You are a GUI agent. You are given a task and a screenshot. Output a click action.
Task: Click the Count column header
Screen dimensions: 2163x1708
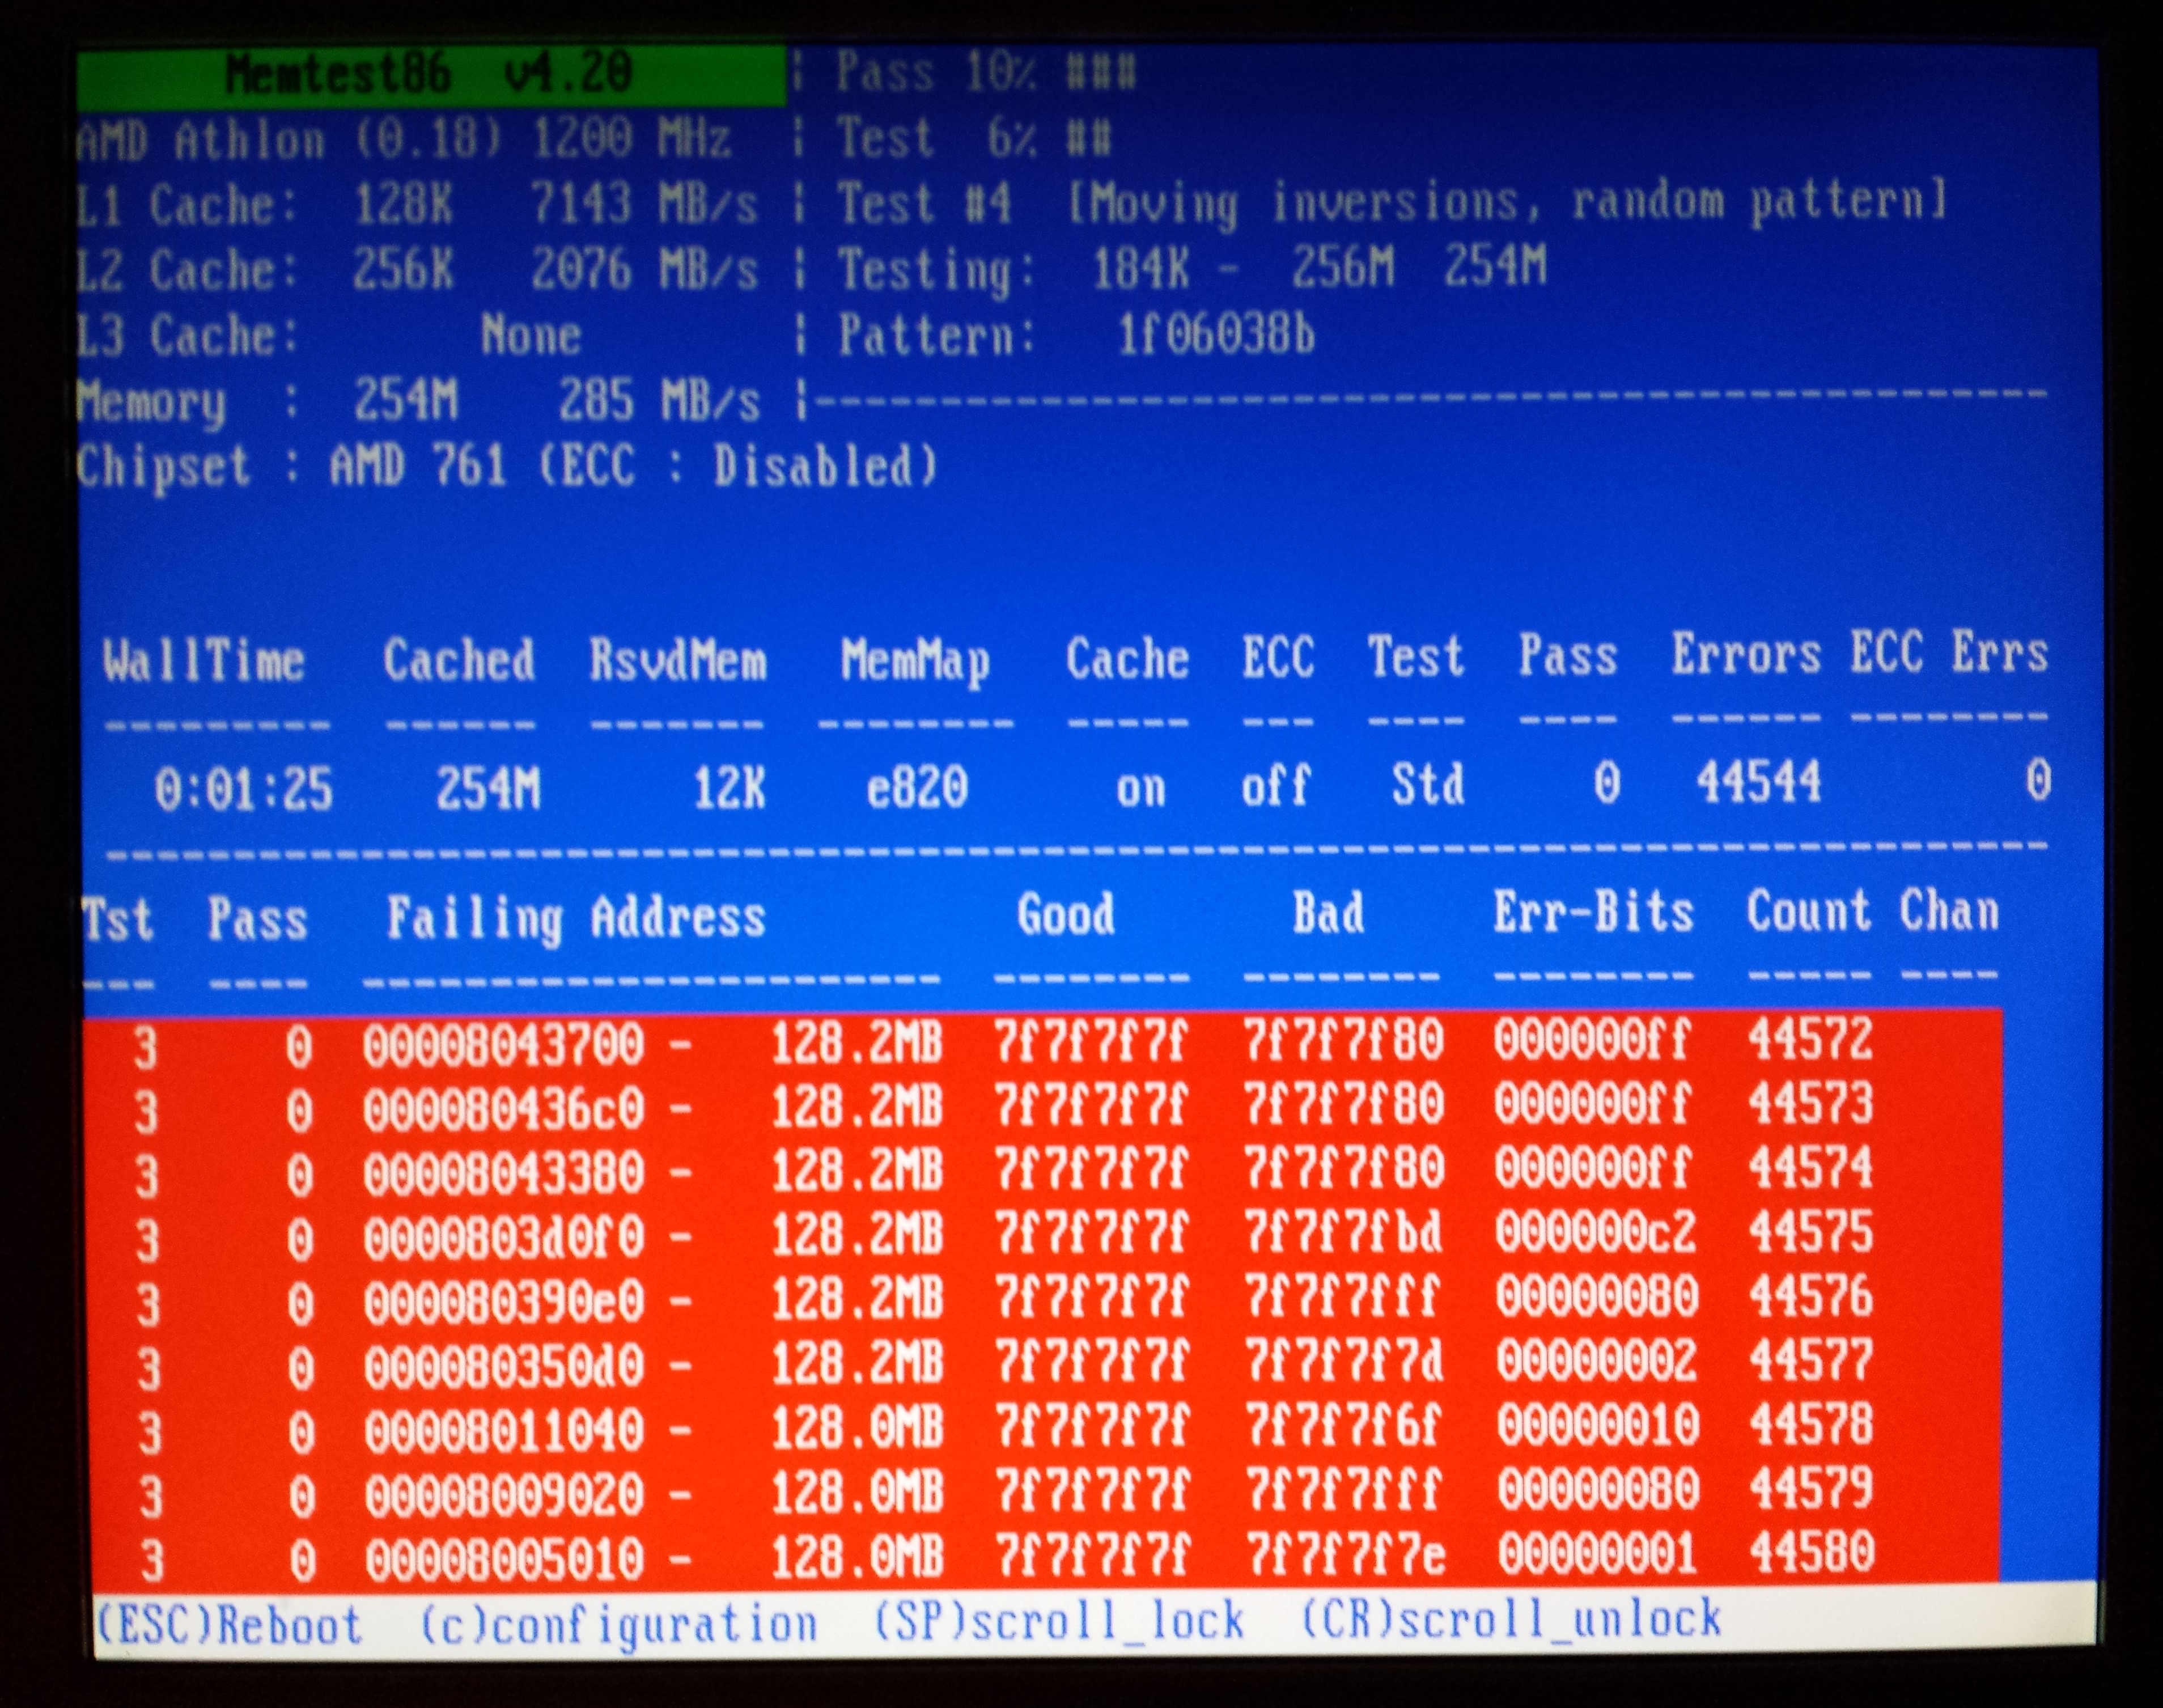coord(1808,911)
